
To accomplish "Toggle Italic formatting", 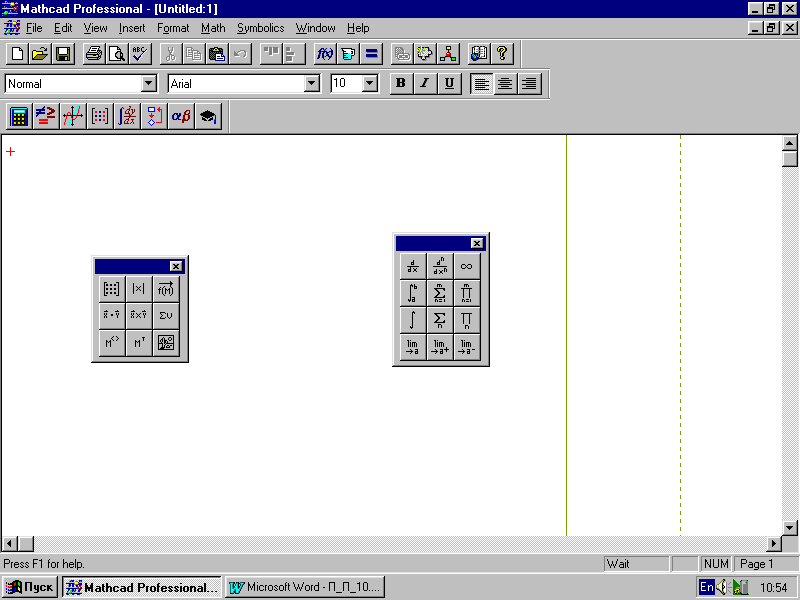I will click(x=424, y=84).
